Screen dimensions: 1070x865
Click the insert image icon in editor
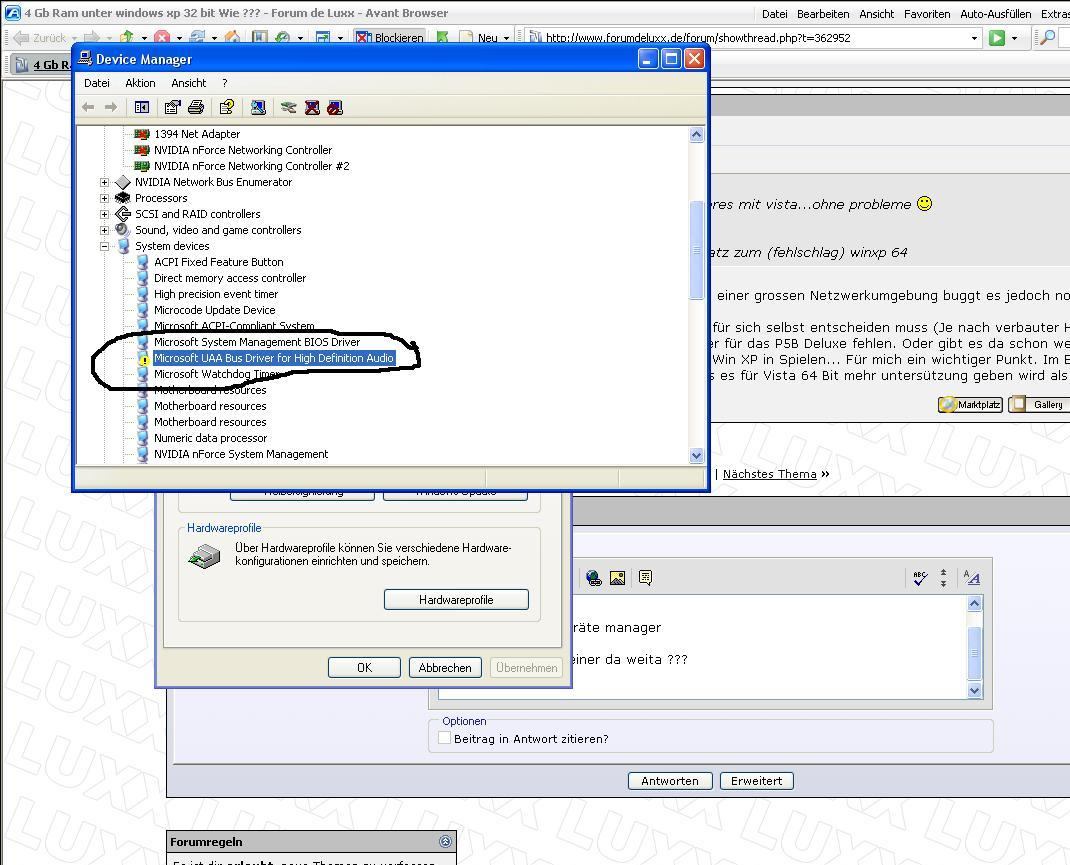click(x=618, y=578)
